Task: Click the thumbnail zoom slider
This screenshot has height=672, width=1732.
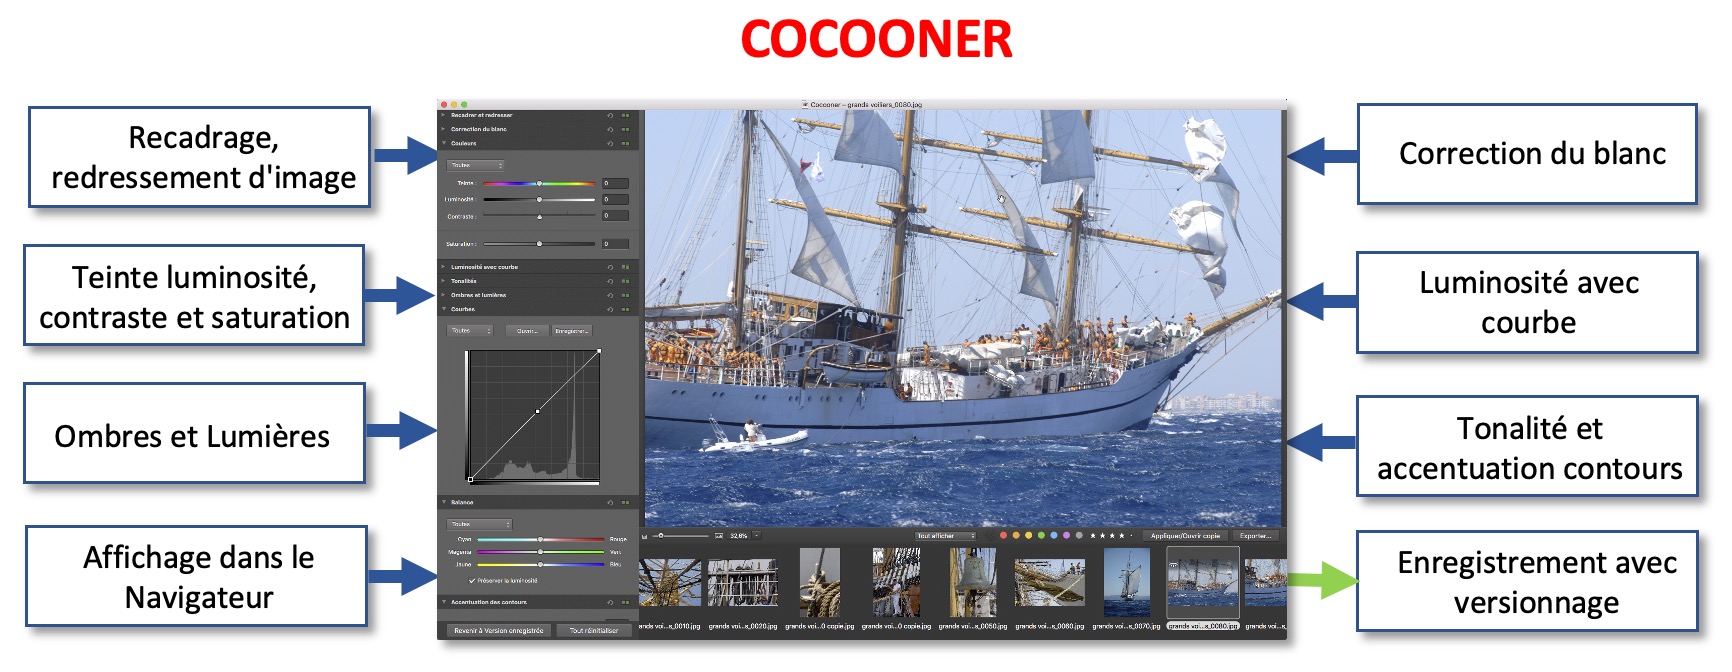Action: (x=681, y=535)
